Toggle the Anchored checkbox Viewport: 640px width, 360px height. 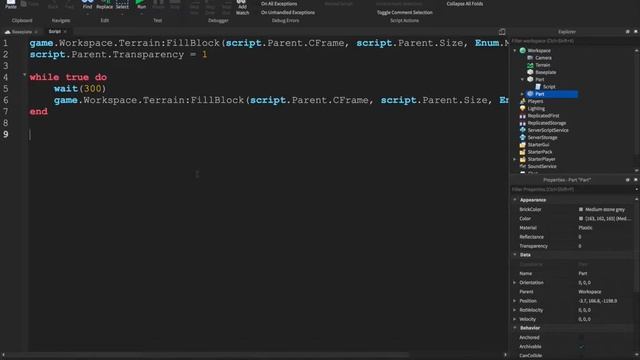pos(581,338)
